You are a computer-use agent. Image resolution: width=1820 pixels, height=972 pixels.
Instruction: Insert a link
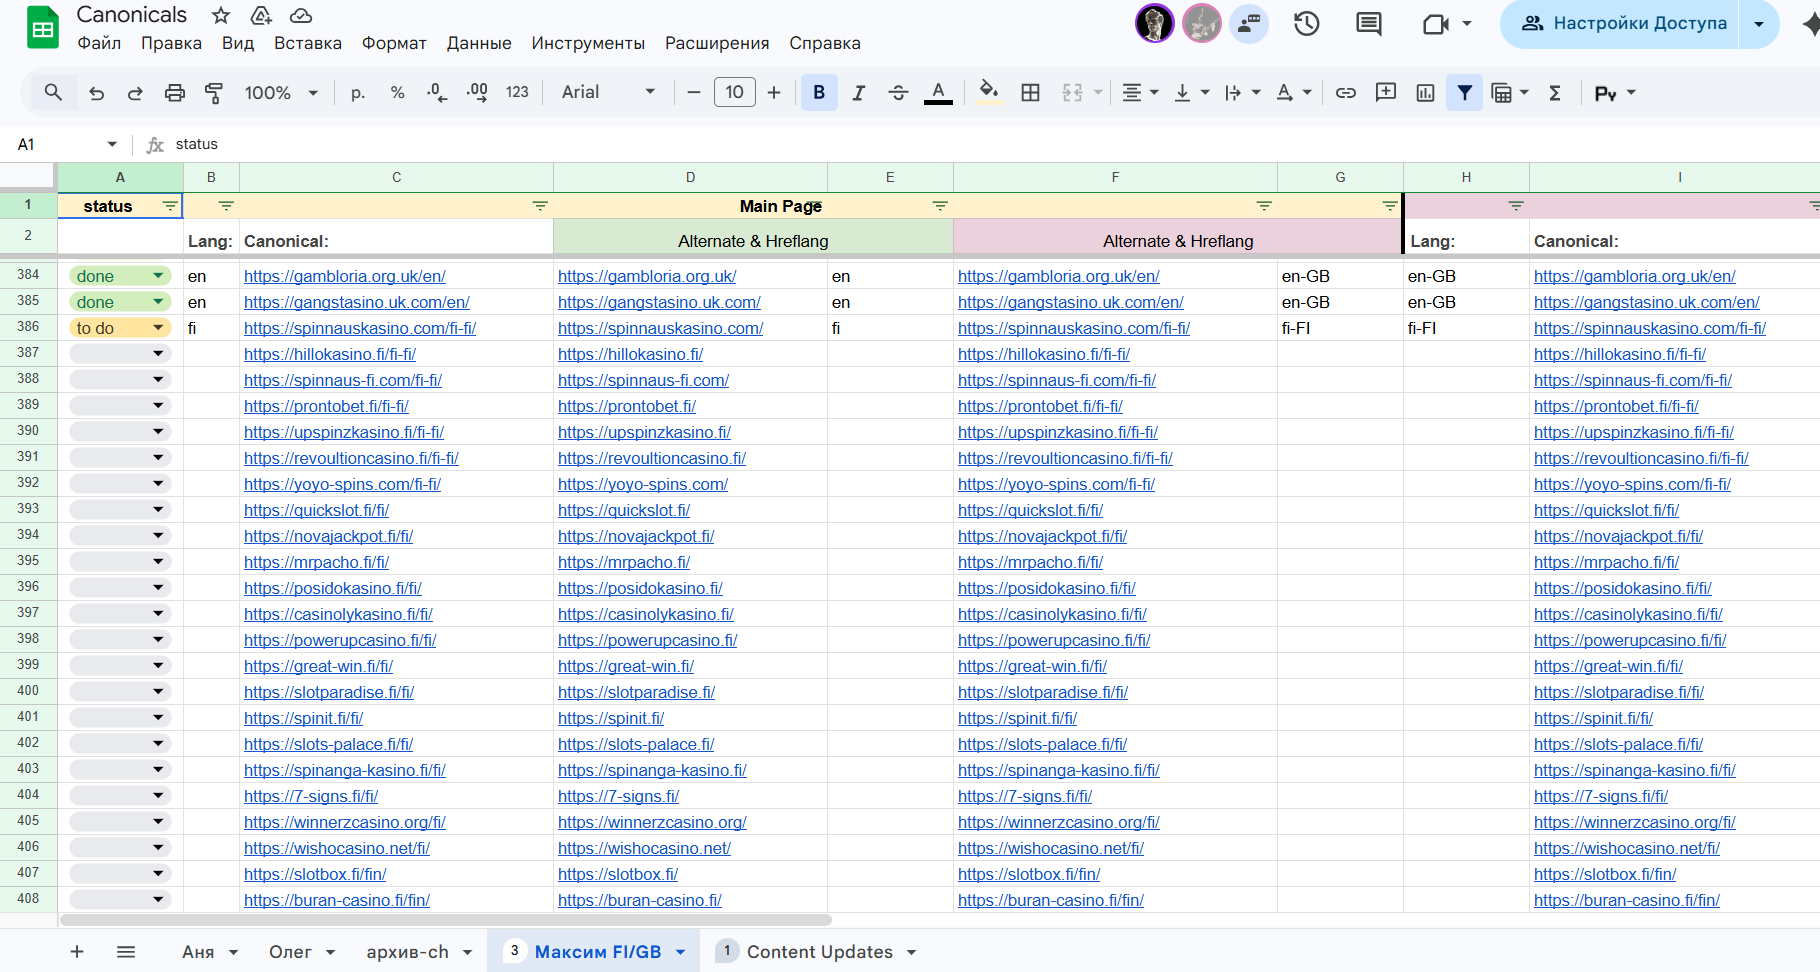coord(1346,93)
